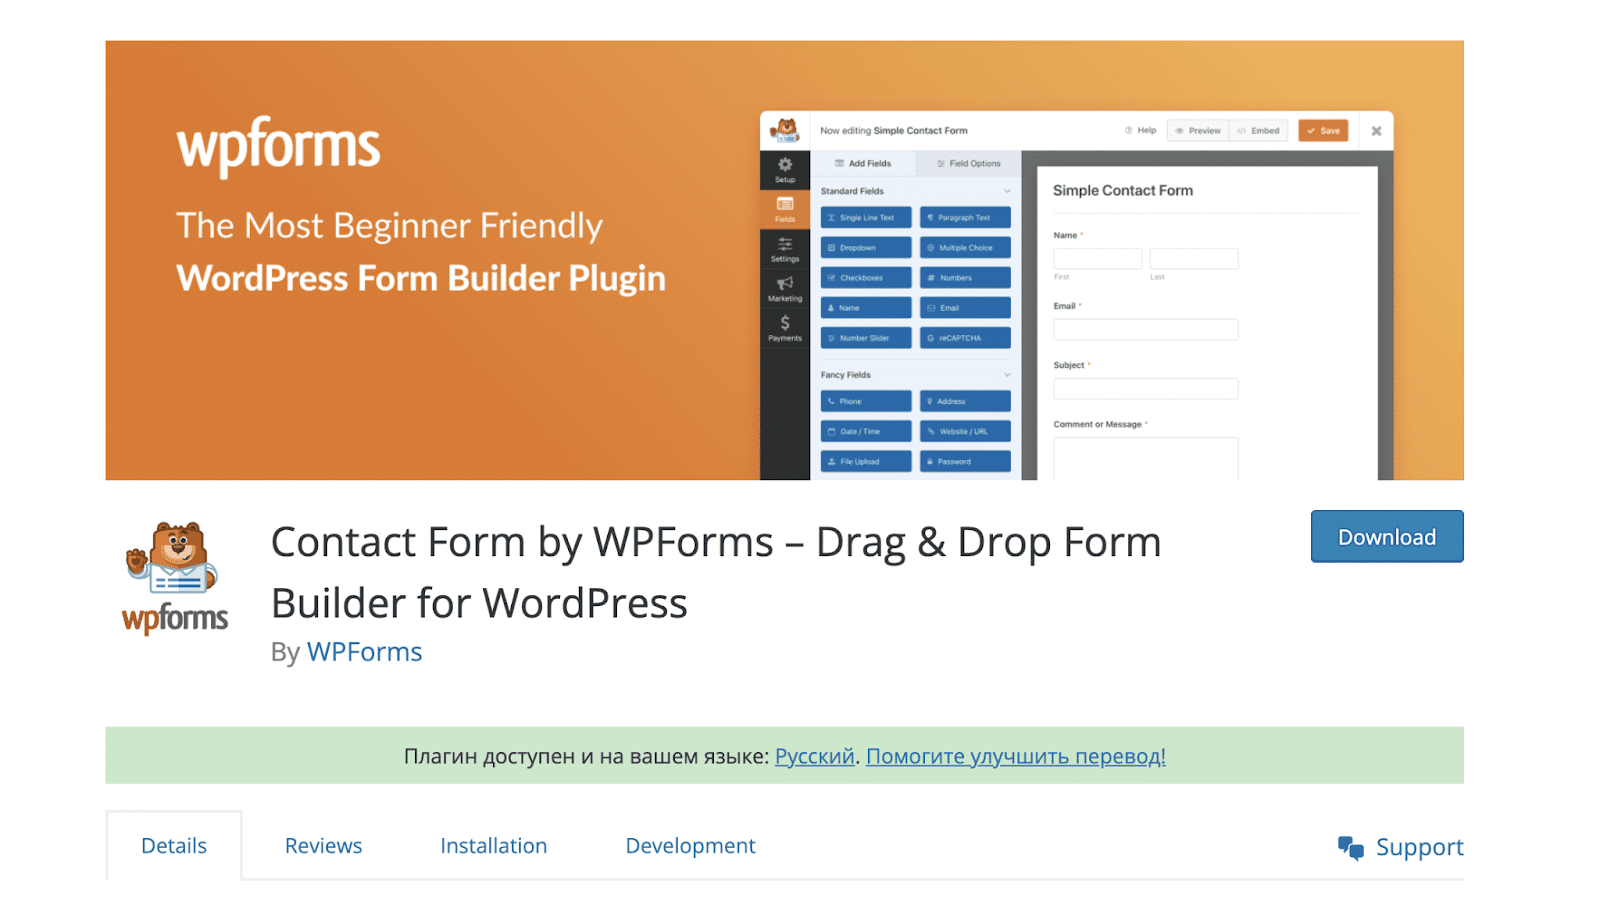Click Help in the builder header
1600x909 pixels.
pos(1140,131)
